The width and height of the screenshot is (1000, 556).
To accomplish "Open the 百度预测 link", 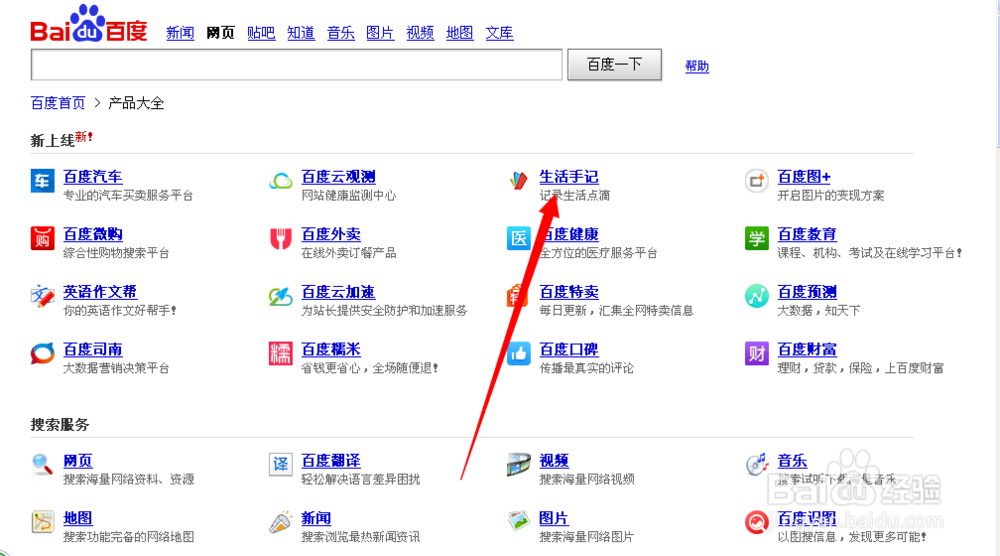I will [x=807, y=291].
